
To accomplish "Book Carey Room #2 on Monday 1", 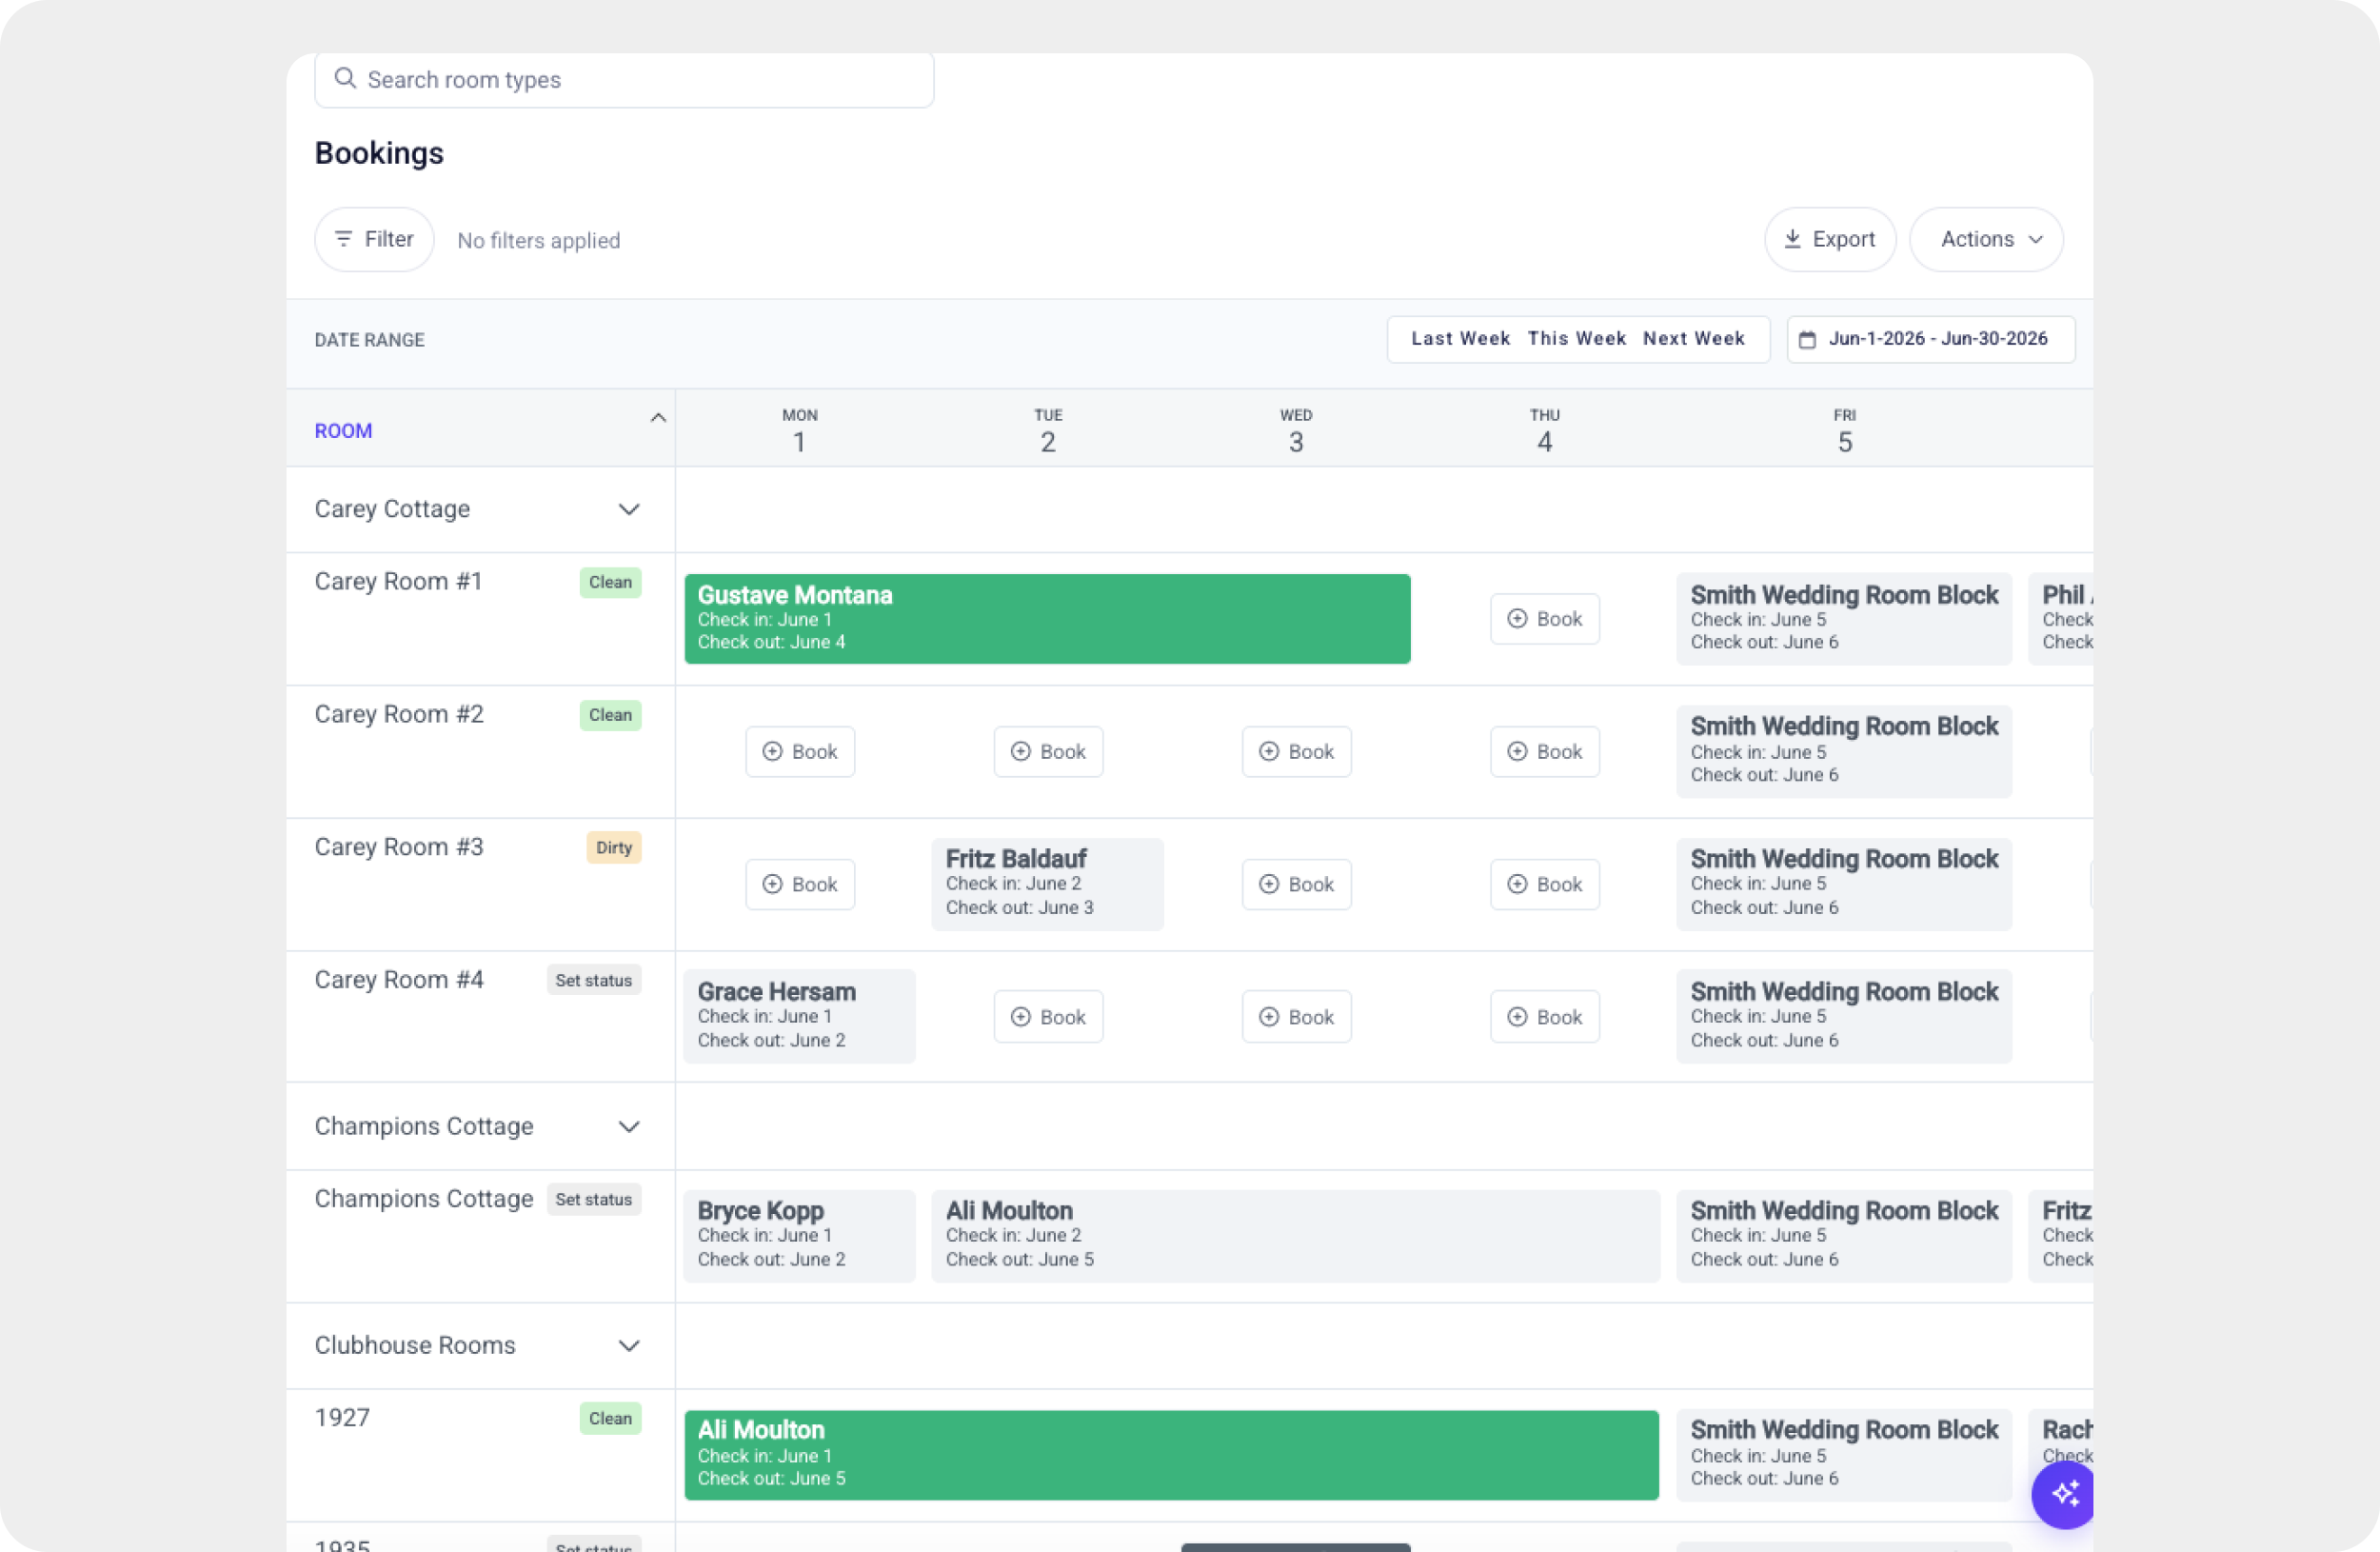I will (800, 752).
